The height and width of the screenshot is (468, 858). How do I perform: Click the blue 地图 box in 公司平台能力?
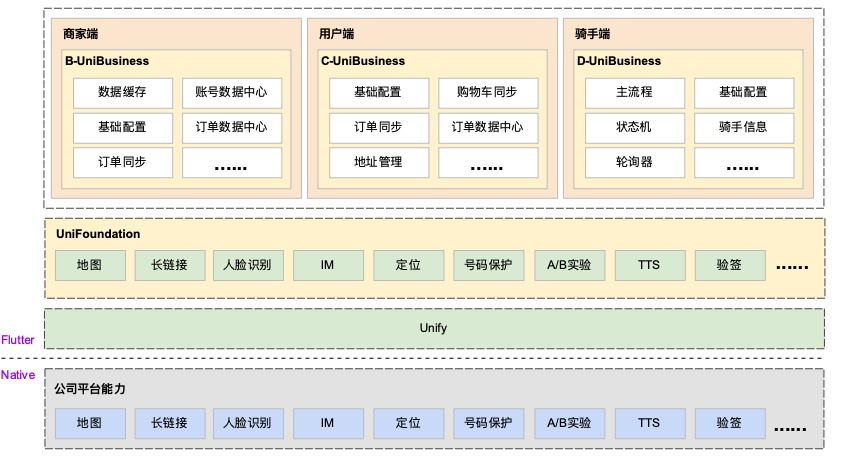click(x=90, y=424)
